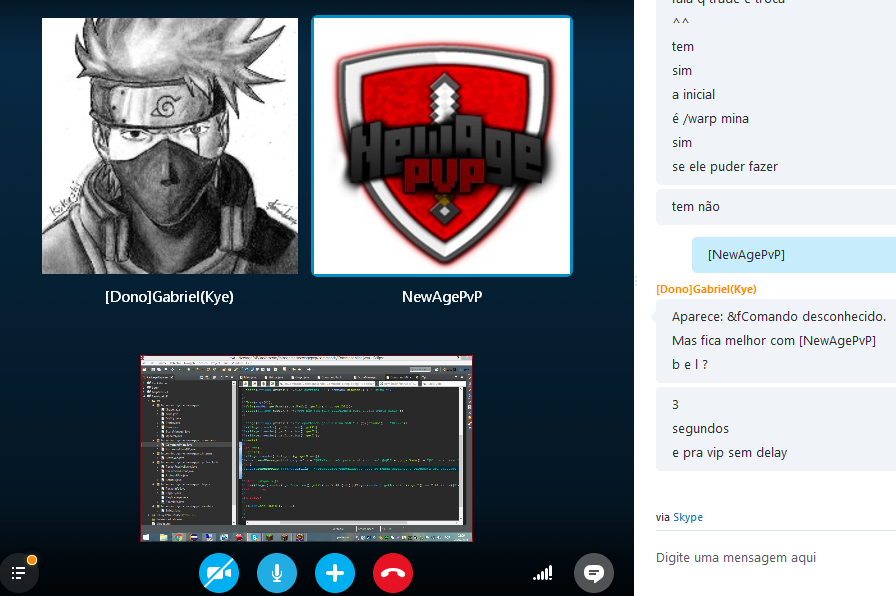Image resolution: width=896 pixels, height=596 pixels.
Task: Select the message 'e pra vip sem delay'
Action: pos(730,453)
